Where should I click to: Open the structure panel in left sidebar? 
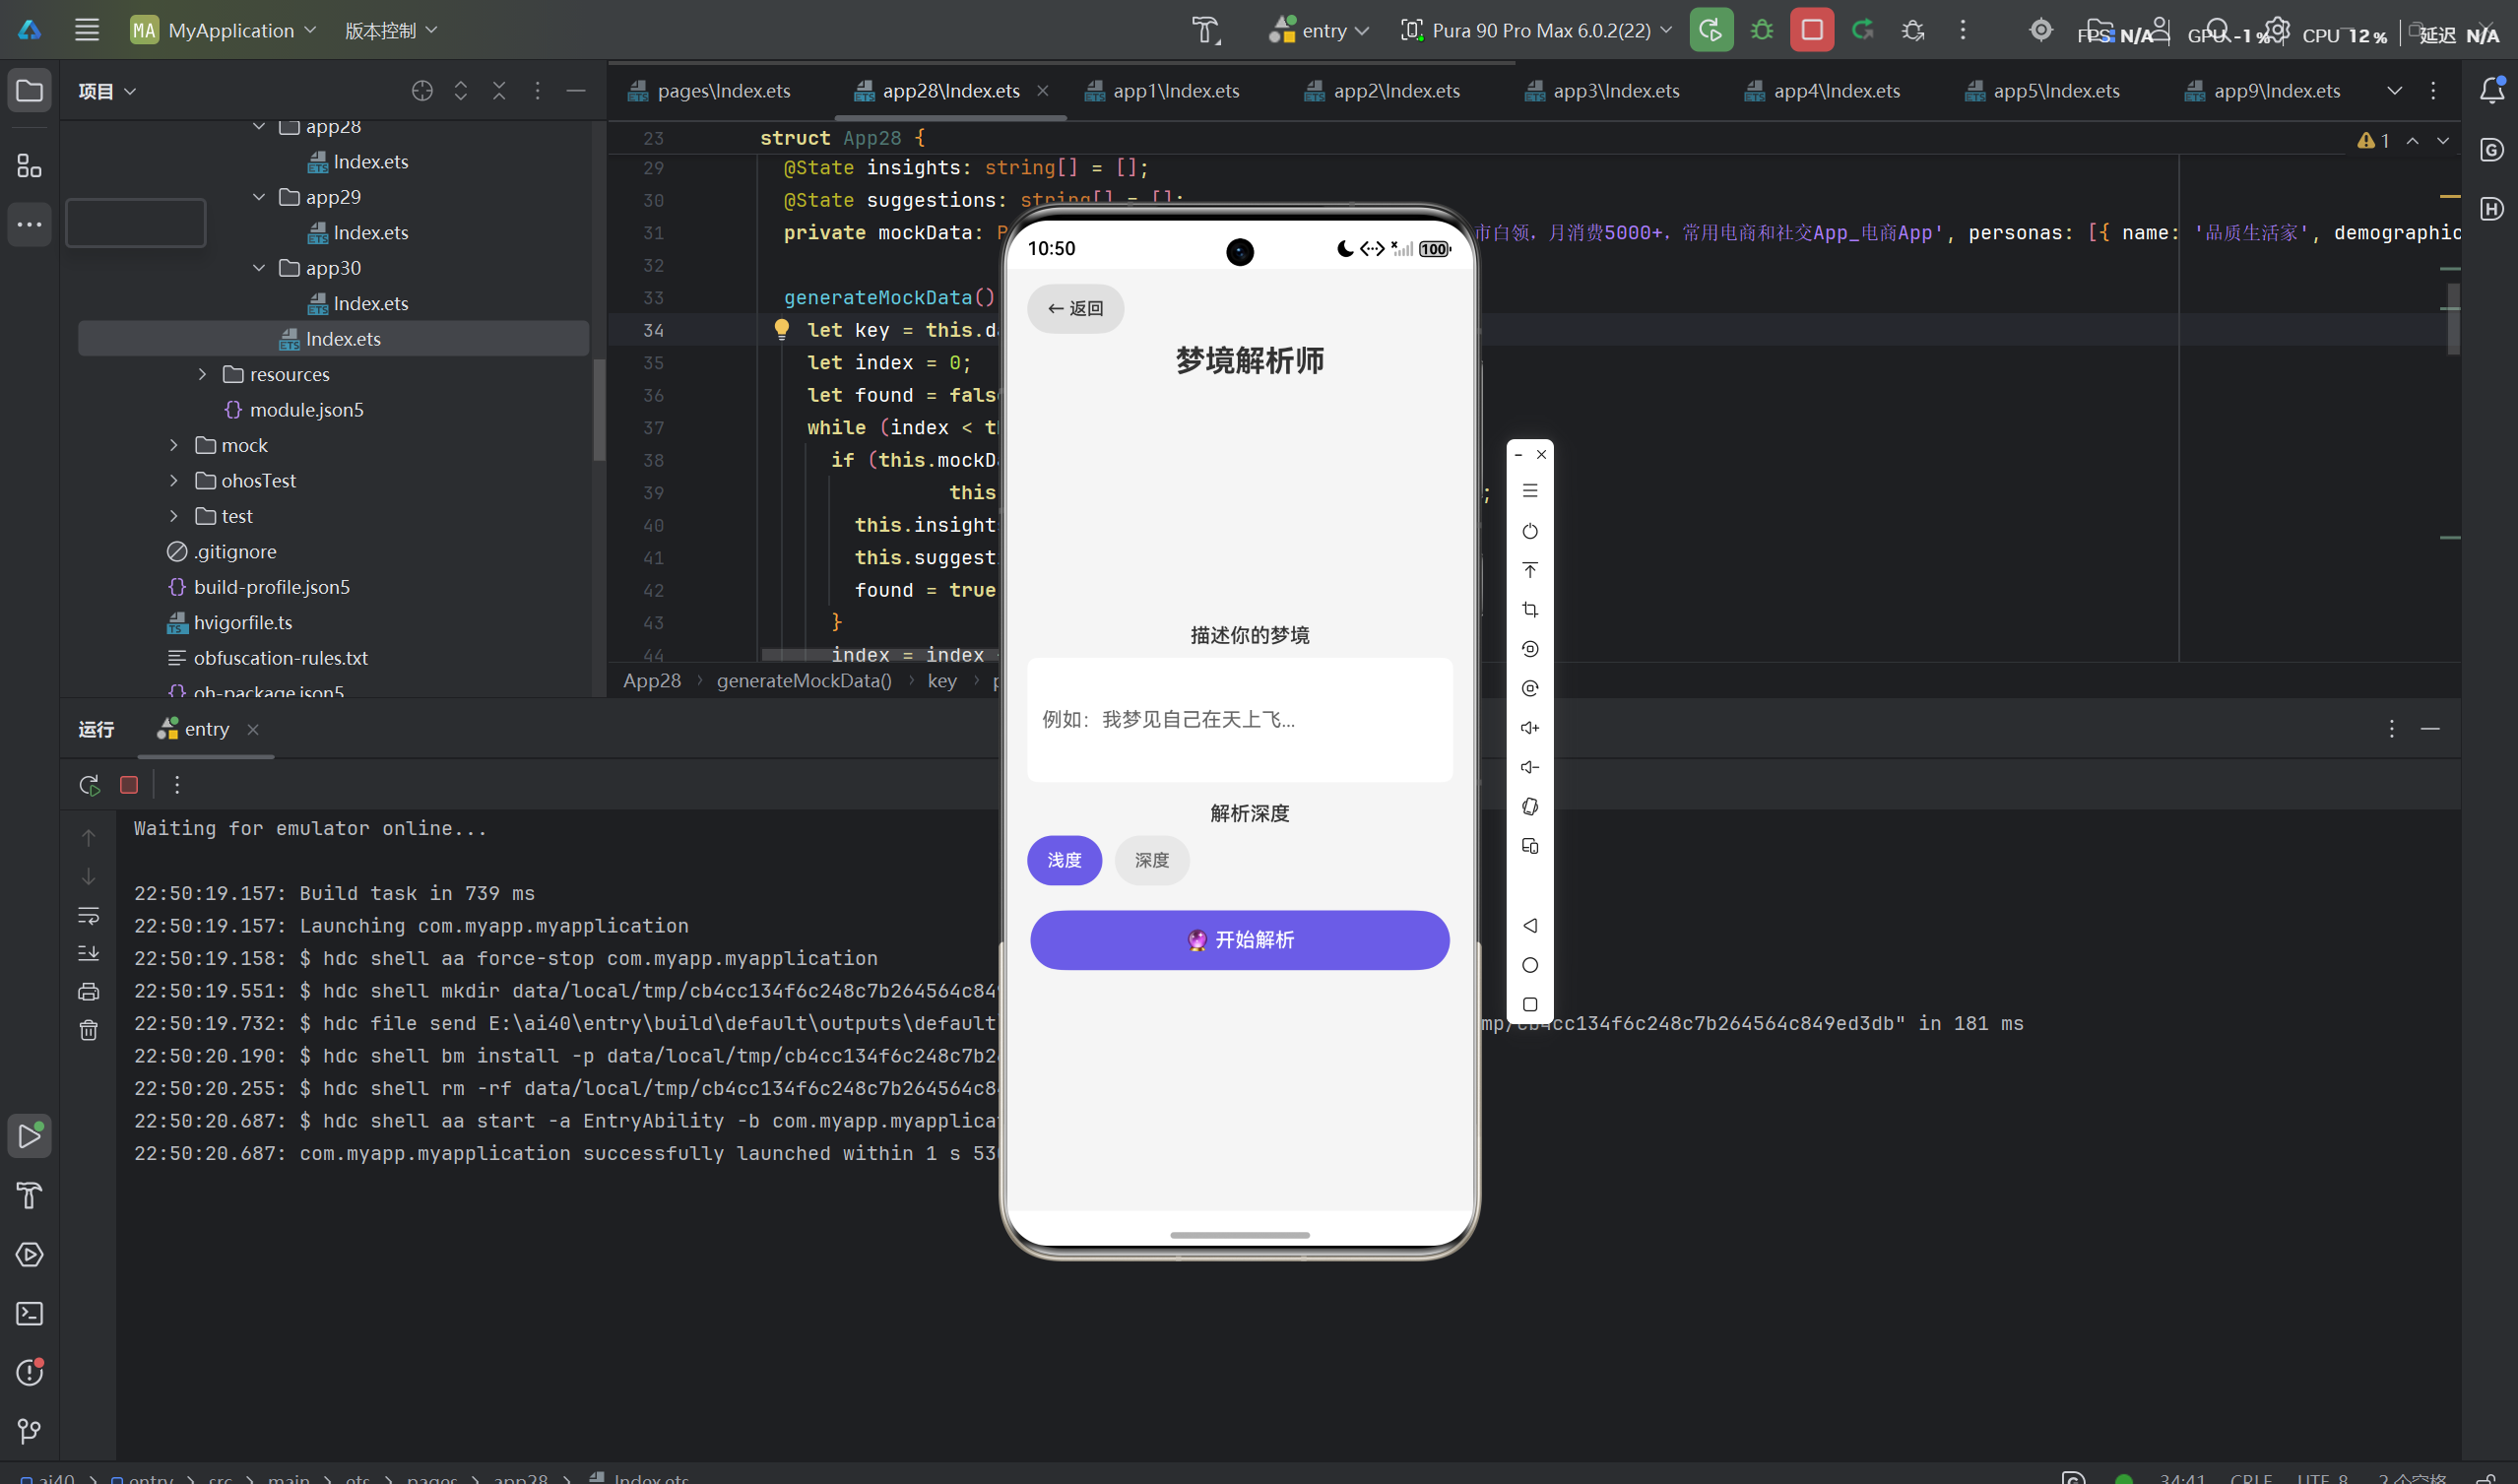coord(29,165)
